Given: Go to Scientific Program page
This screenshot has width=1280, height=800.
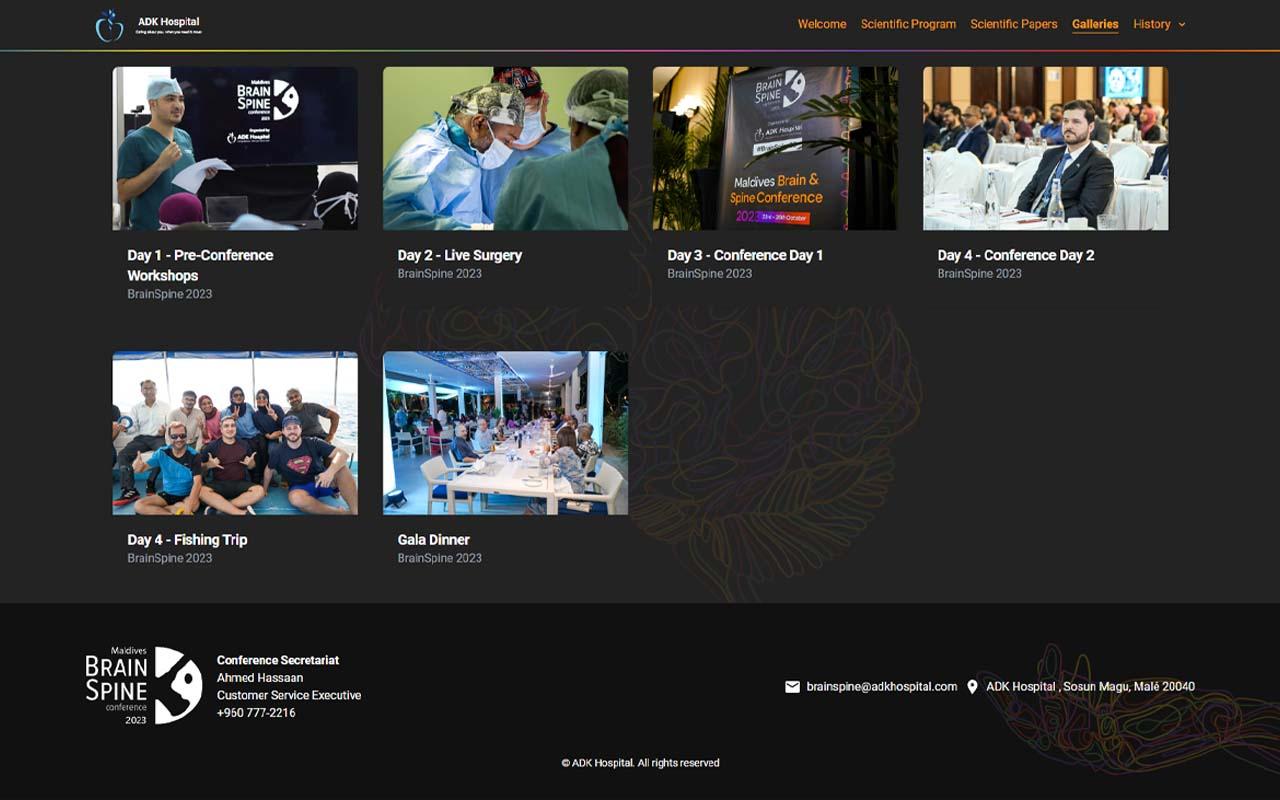Looking at the screenshot, I should click(x=908, y=24).
